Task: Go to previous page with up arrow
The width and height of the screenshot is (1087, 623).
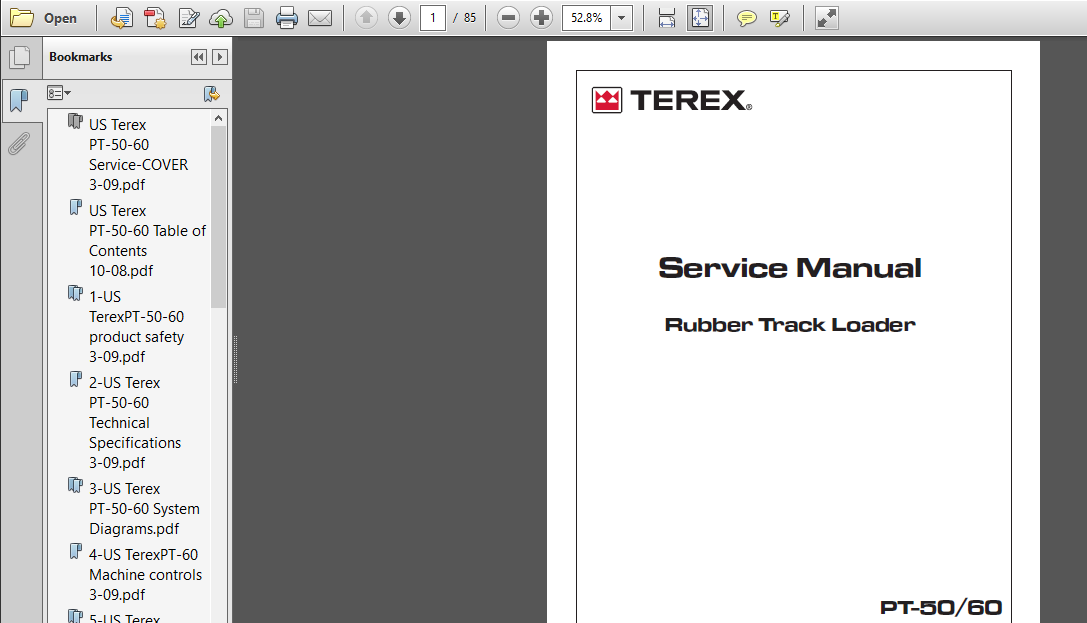Action: click(366, 18)
